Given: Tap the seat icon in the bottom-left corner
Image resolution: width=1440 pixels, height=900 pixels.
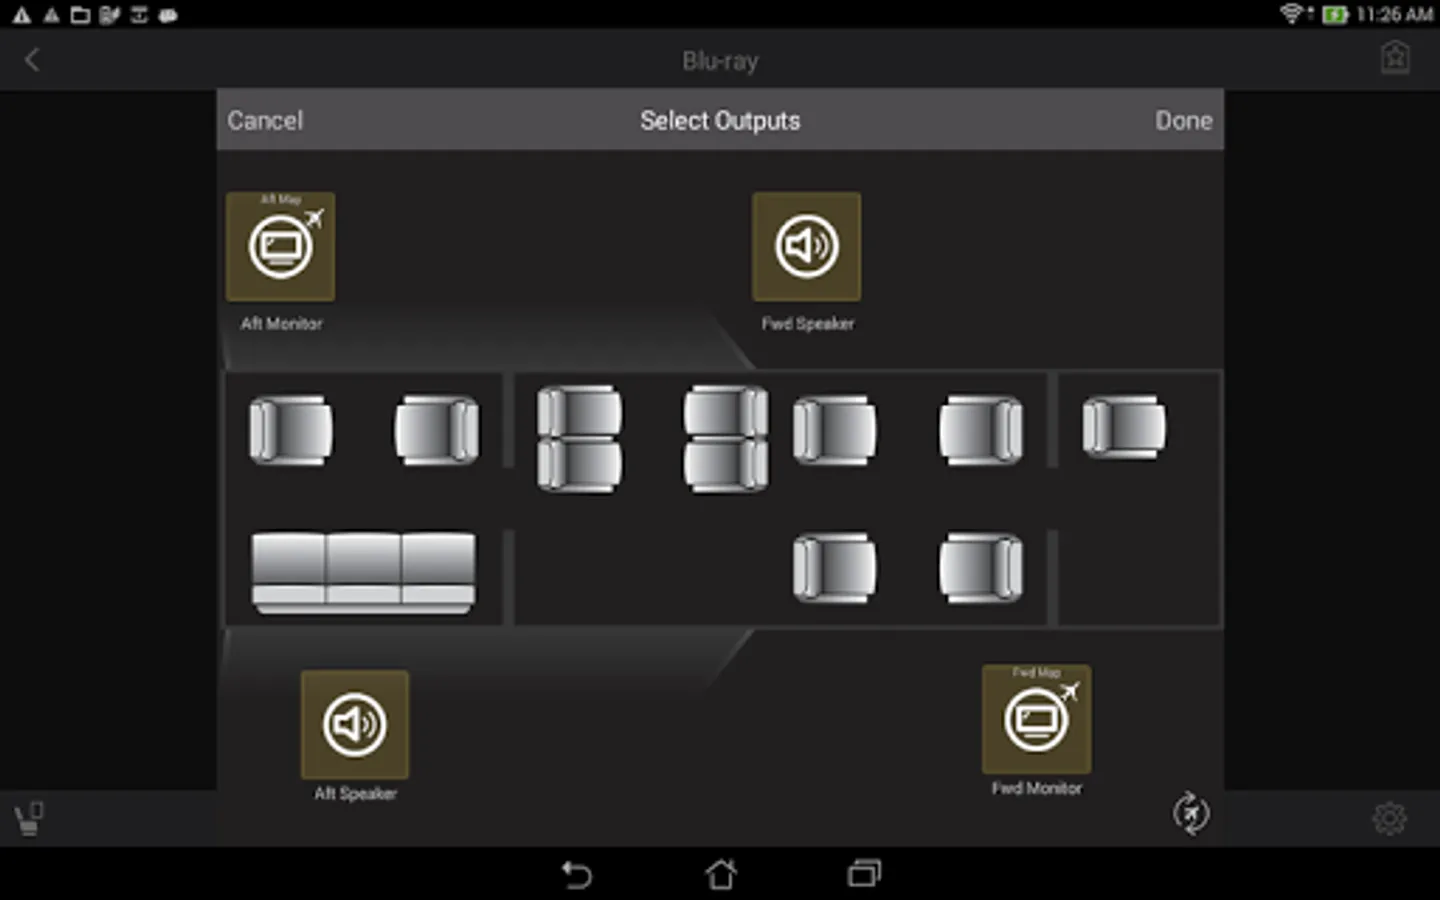Looking at the screenshot, I should 29,819.
